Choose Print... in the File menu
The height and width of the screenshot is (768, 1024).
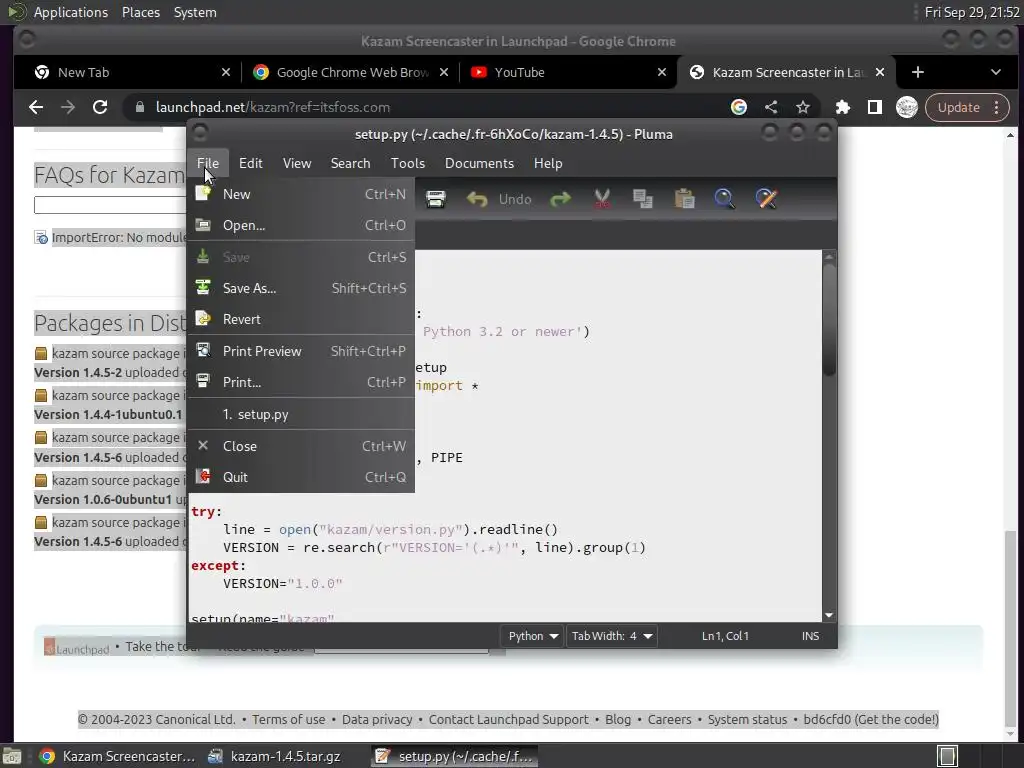(x=301, y=382)
